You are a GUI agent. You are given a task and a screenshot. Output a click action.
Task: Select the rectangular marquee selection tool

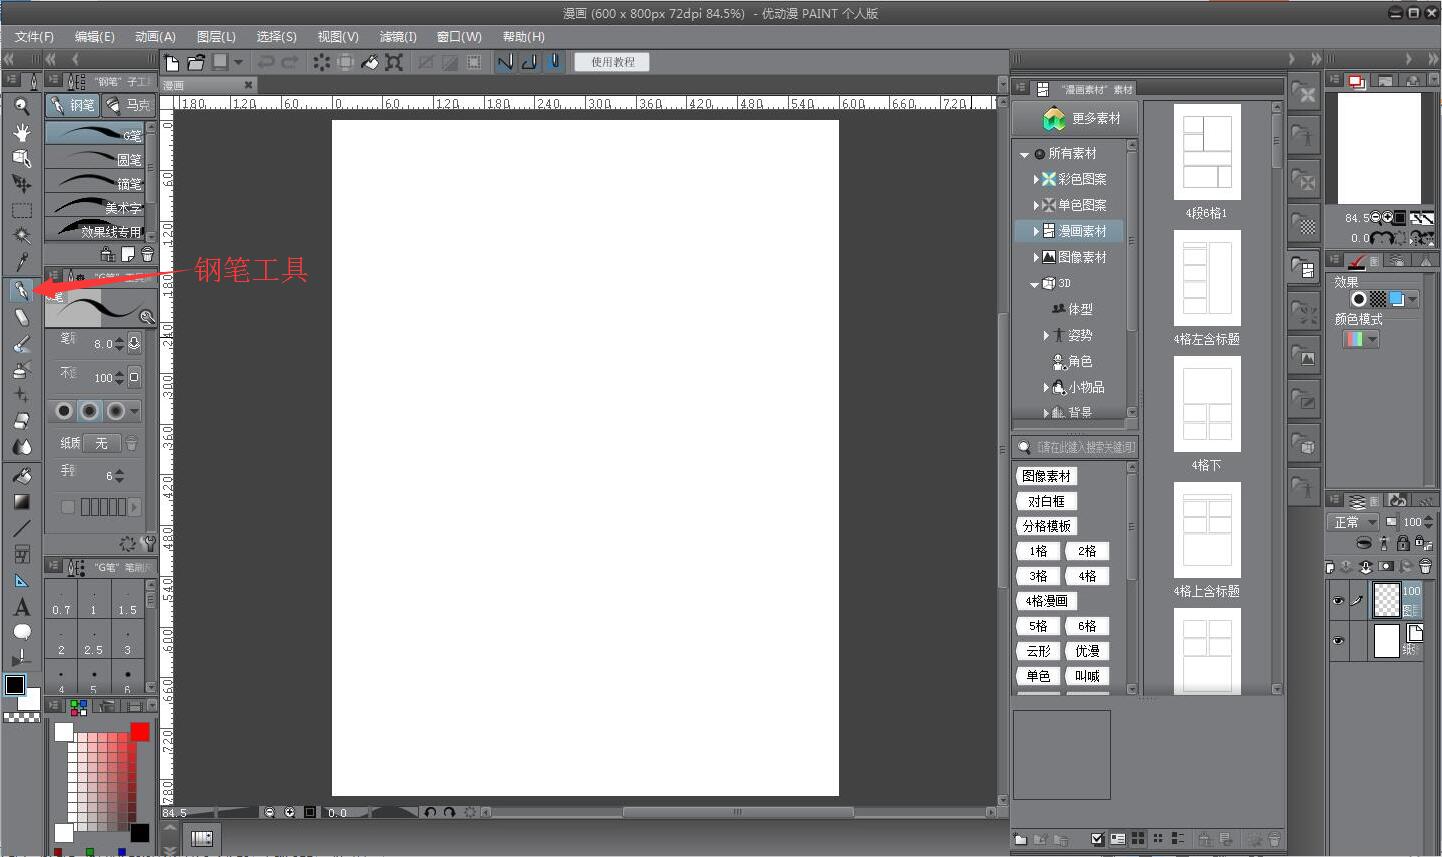tap(21, 210)
